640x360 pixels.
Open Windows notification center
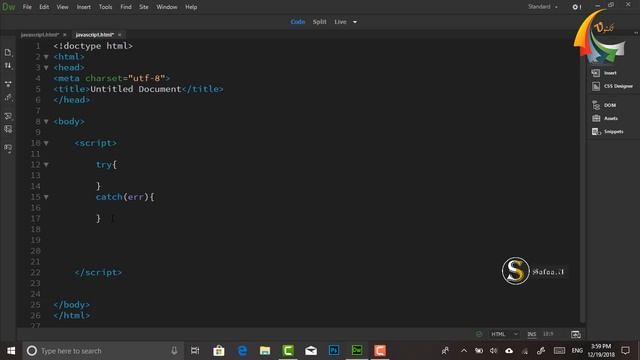coord(625,351)
